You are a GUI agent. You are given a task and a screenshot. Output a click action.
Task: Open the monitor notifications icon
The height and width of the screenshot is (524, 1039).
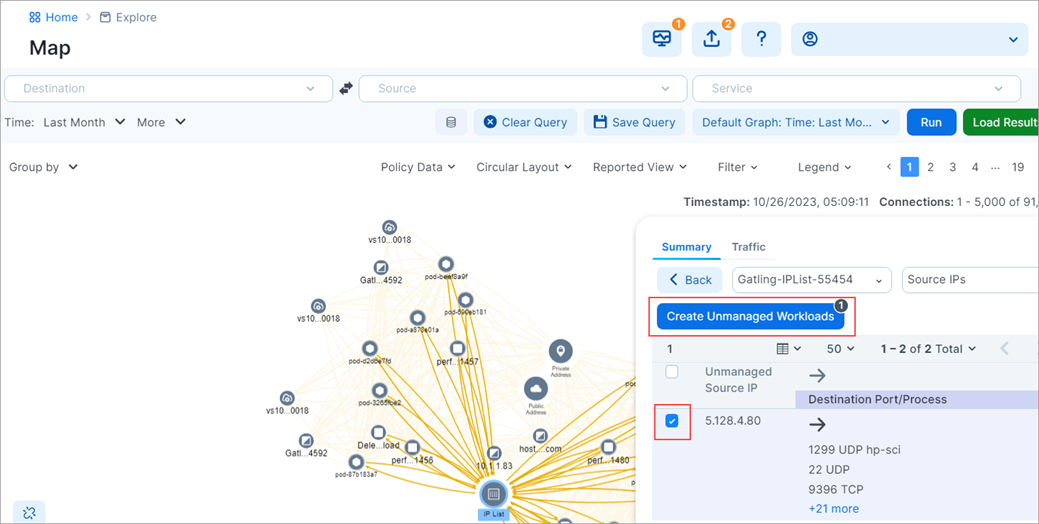tap(661, 39)
